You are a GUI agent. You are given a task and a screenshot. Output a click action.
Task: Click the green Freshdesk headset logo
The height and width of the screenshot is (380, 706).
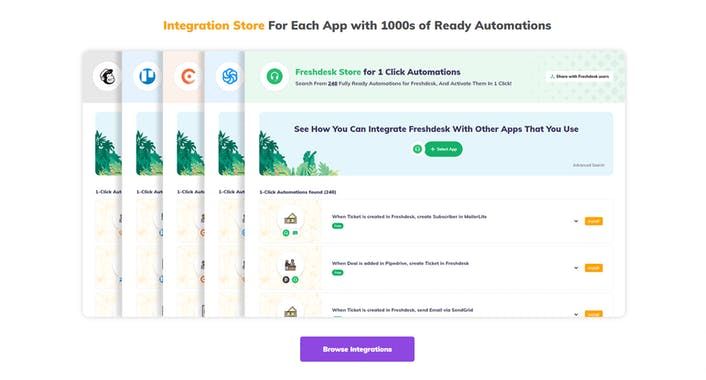click(x=275, y=77)
